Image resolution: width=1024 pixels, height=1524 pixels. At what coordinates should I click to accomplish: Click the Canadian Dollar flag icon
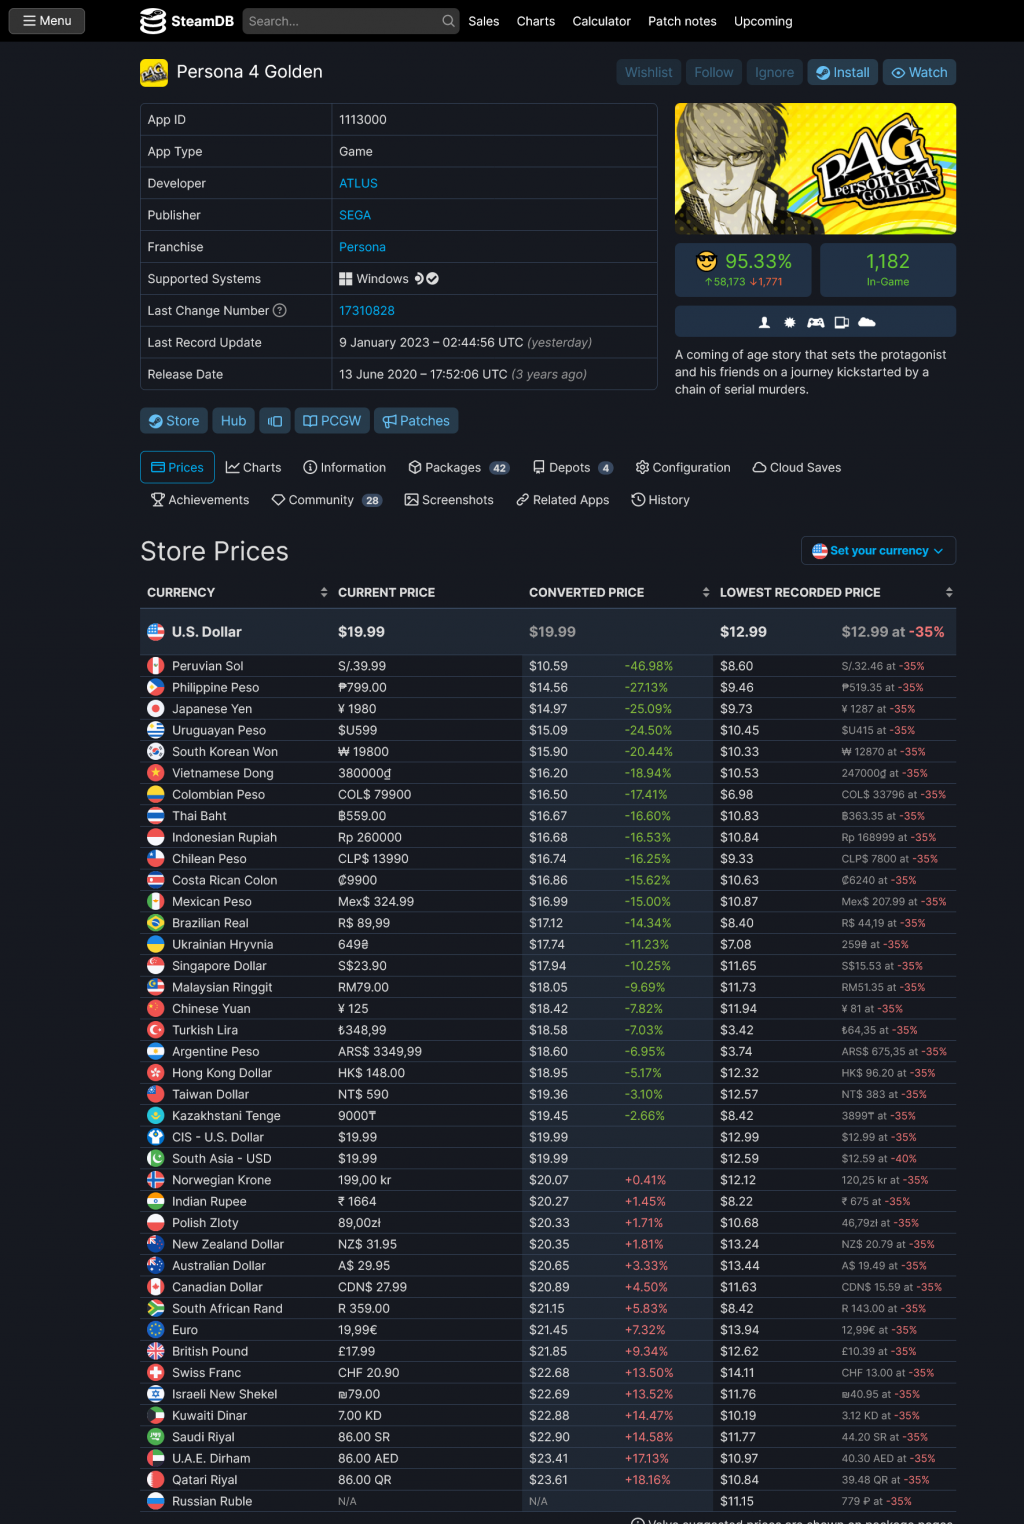point(156,1287)
